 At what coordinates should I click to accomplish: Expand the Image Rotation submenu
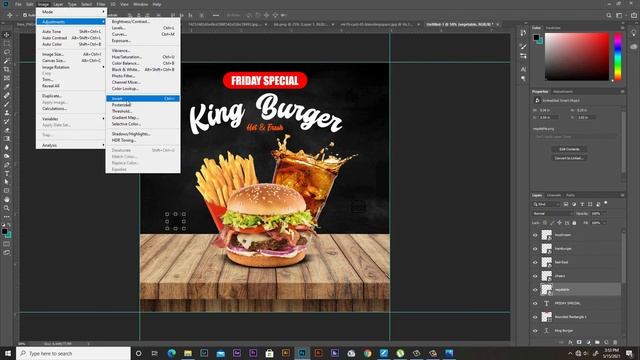(x=71, y=67)
